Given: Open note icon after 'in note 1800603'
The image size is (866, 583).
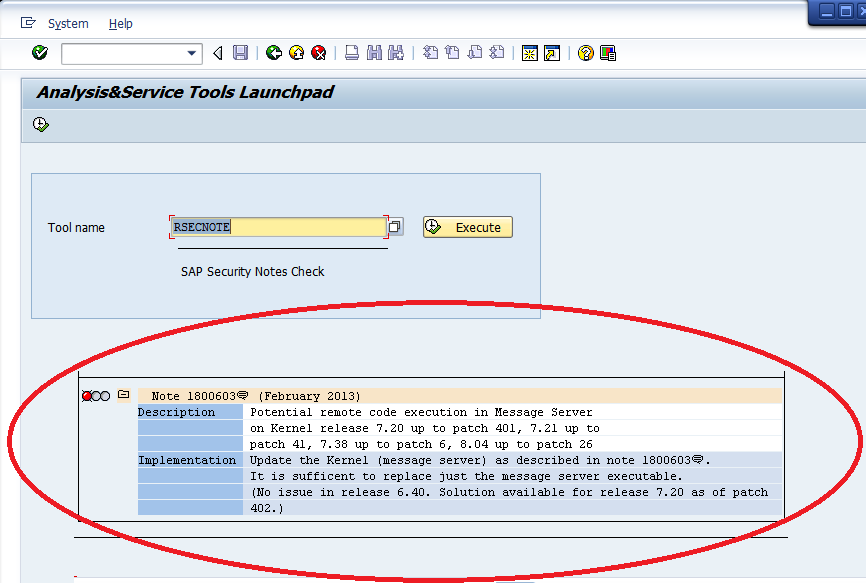Looking at the screenshot, I should click(x=698, y=459).
